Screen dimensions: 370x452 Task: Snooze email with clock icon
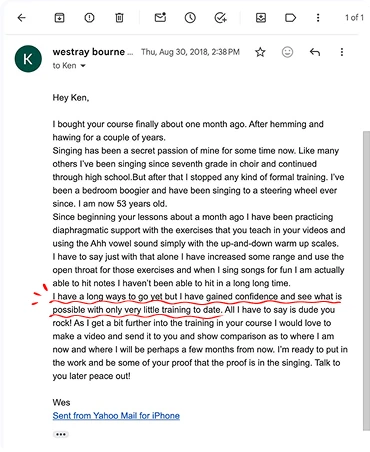tap(190, 18)
